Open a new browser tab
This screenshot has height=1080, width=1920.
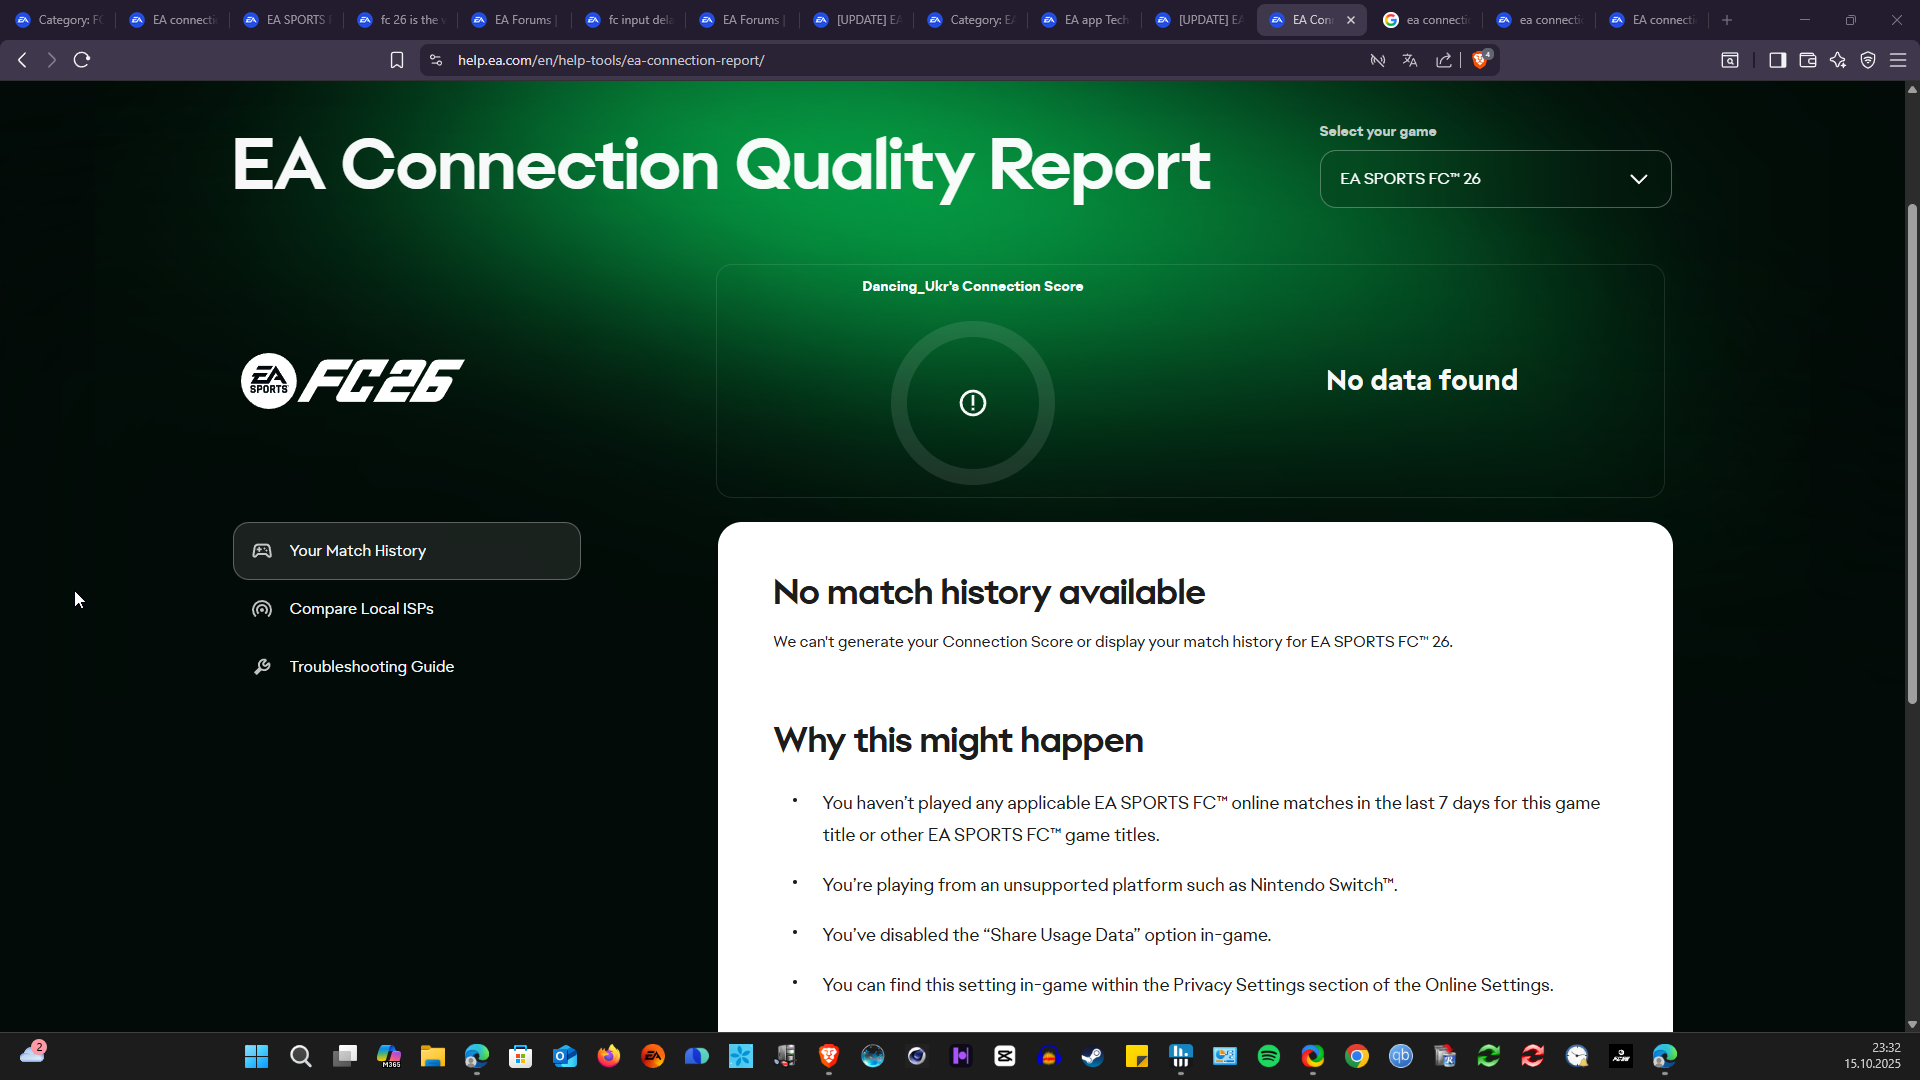click(1727, 20)
